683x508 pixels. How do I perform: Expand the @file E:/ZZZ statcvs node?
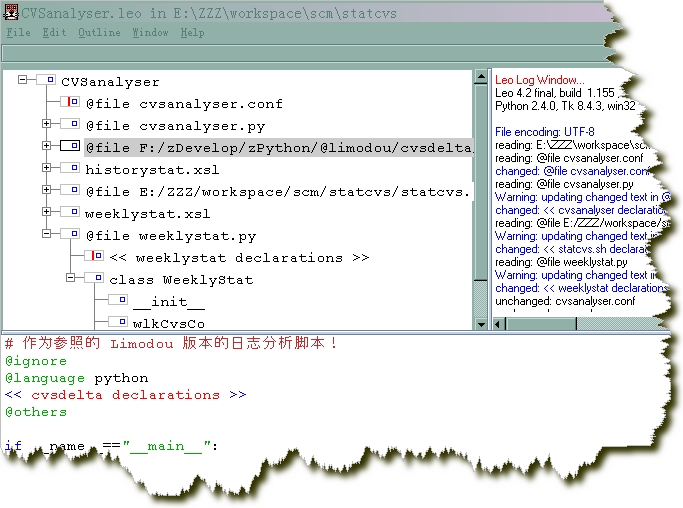click(x=46, y=190)
